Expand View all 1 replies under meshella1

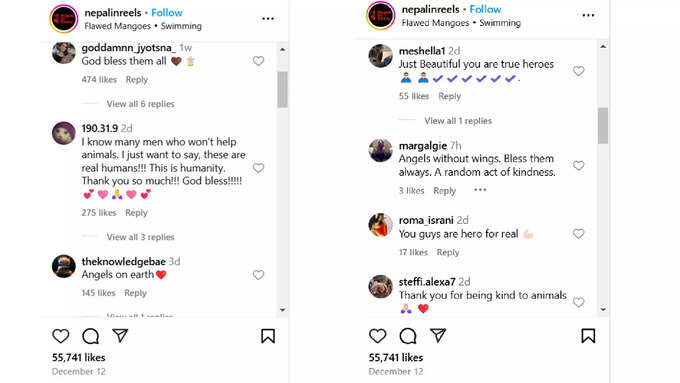tap(458, 121)
